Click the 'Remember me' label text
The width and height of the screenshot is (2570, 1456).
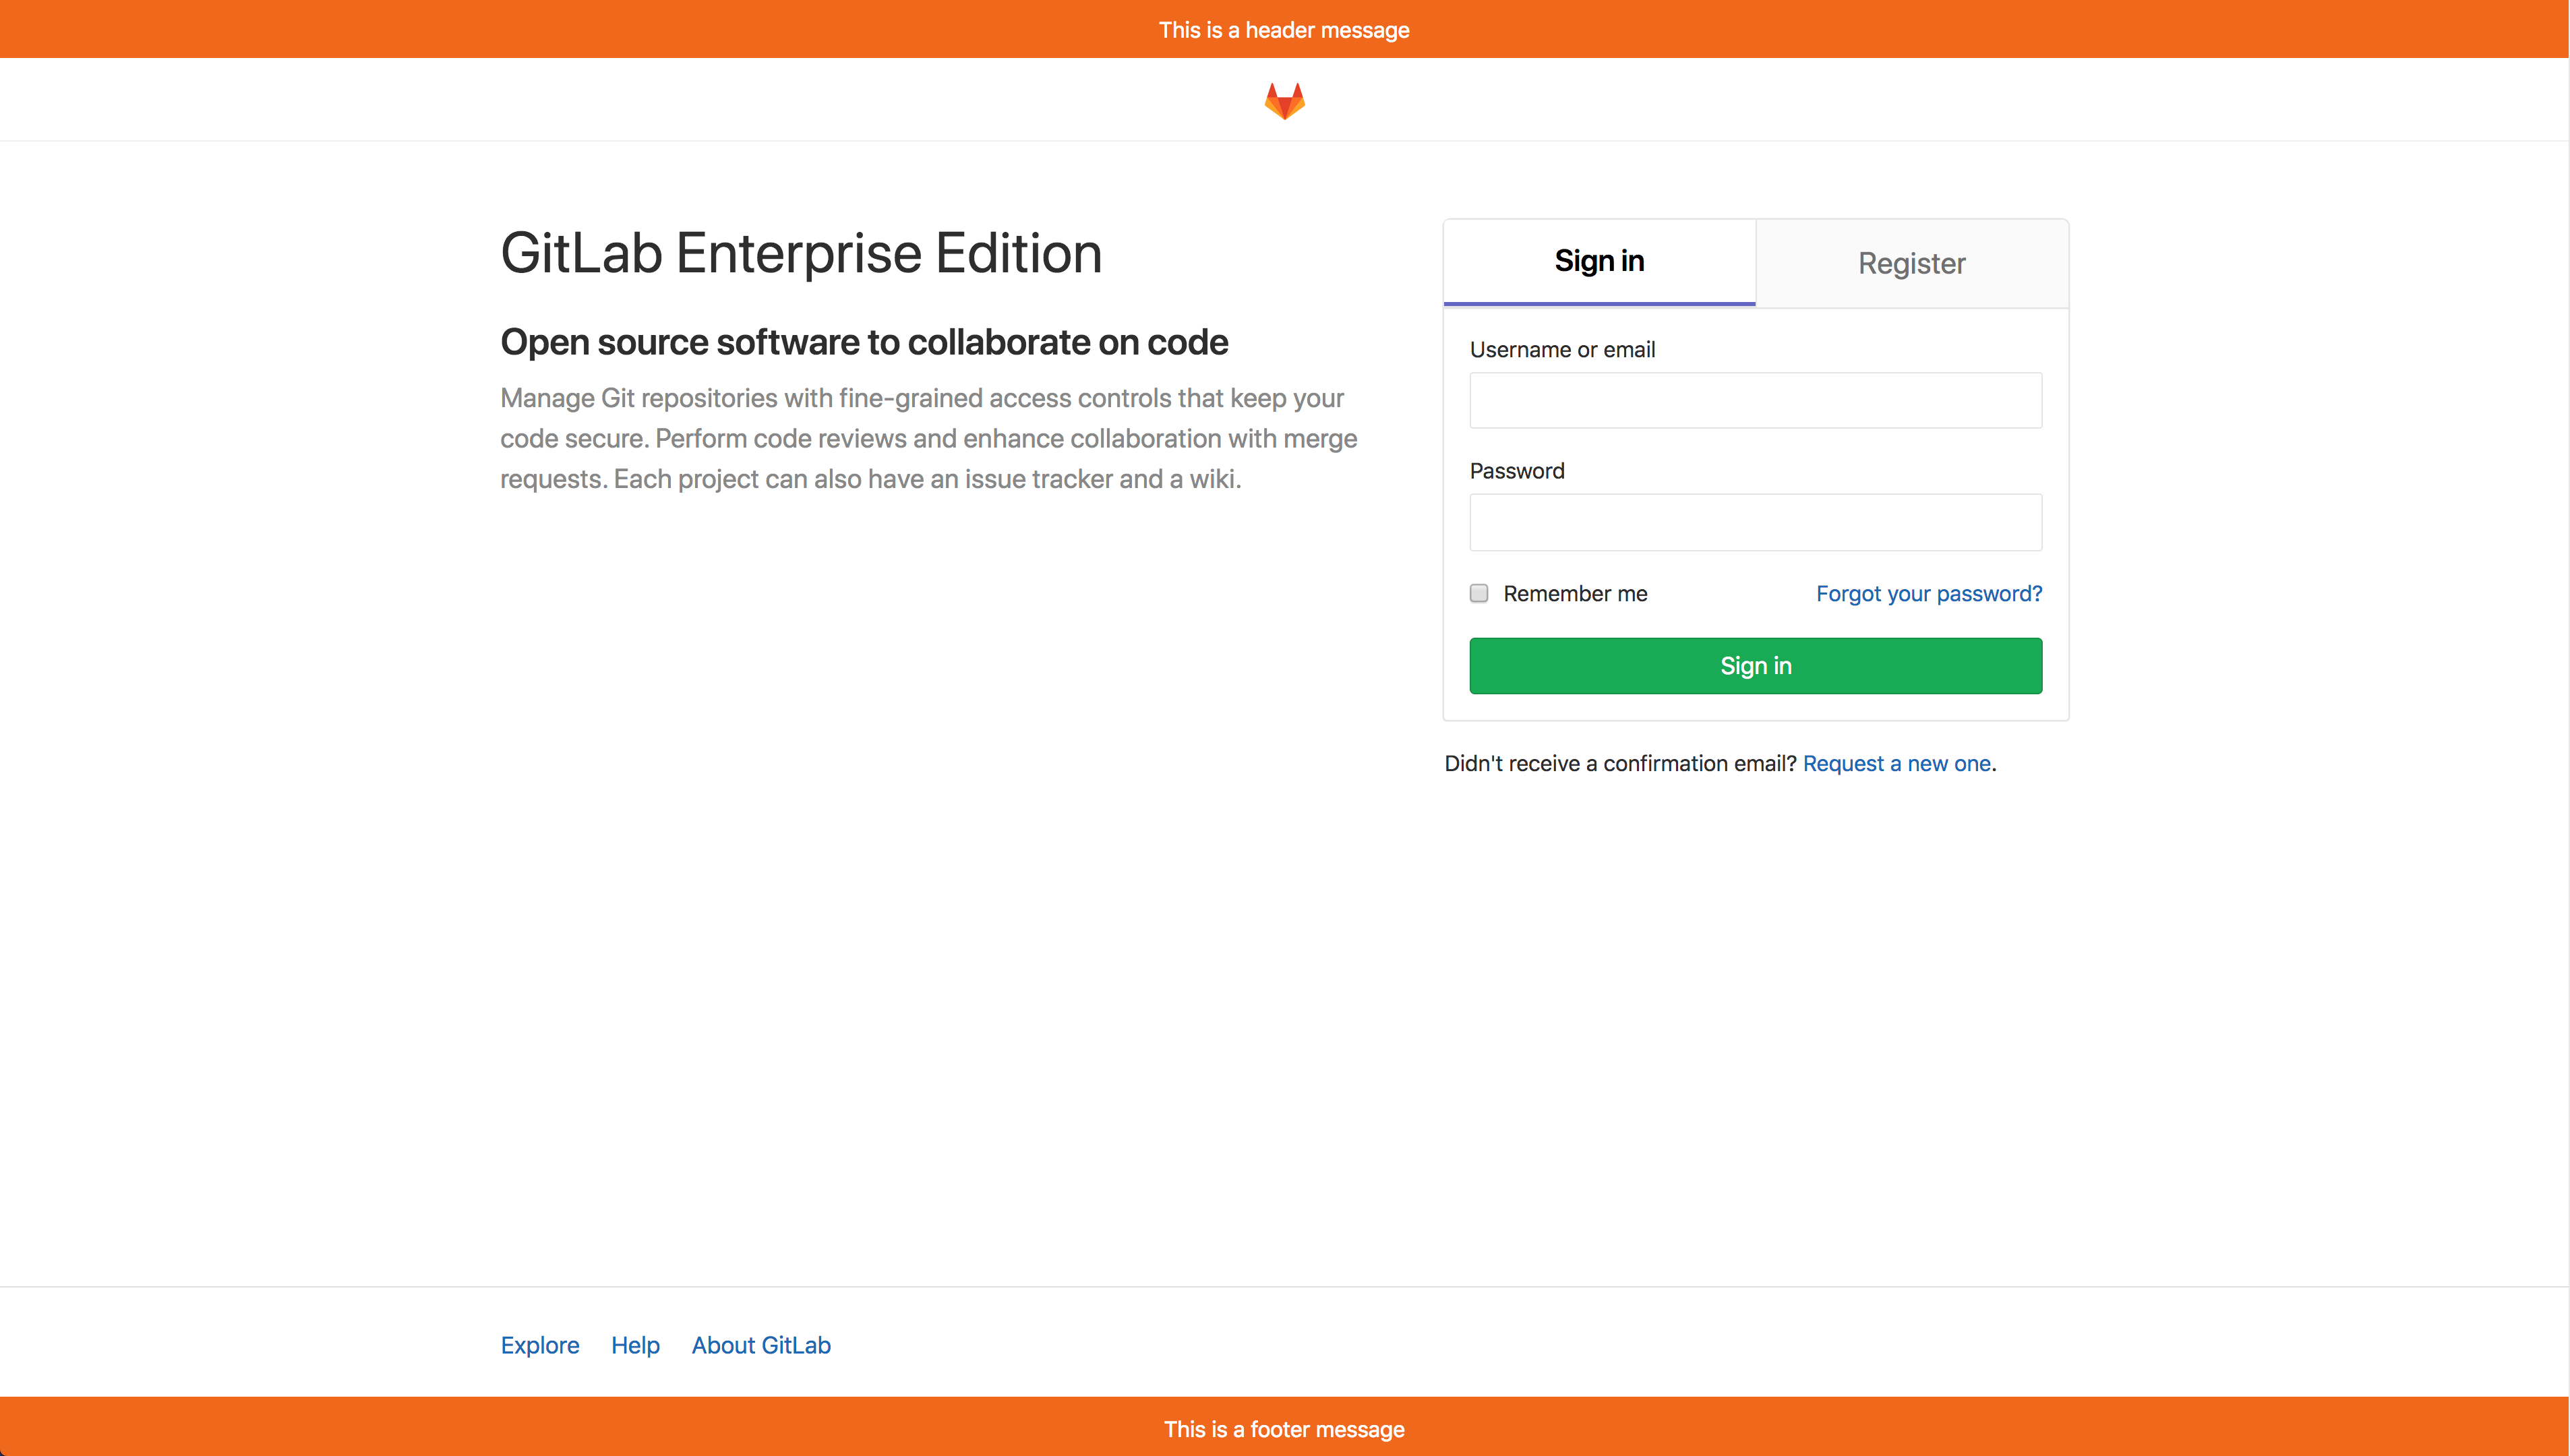[x=1575, y=593]
